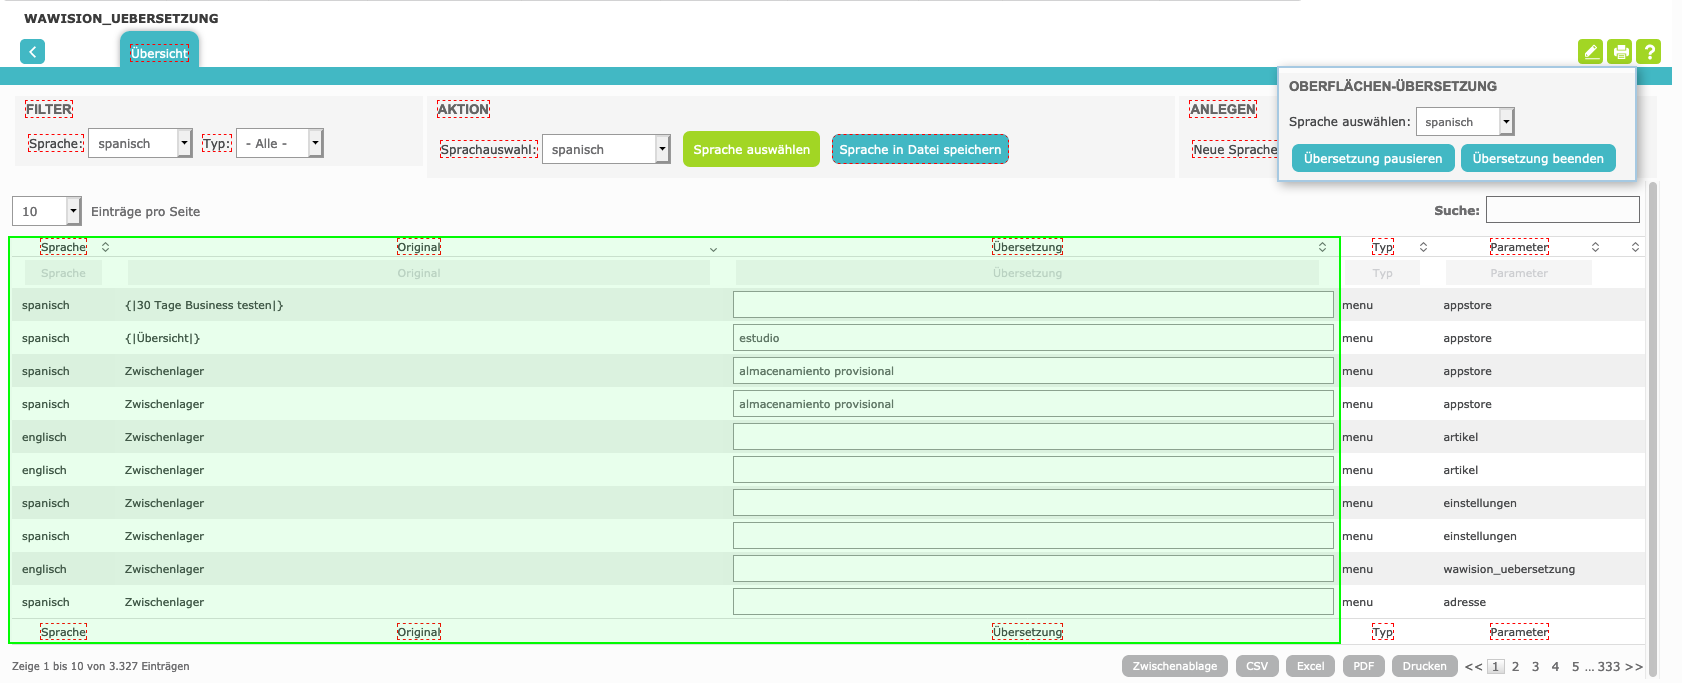Switch to the Übersicht tab
Screen dimensions: 1682x683
point(159,53)
